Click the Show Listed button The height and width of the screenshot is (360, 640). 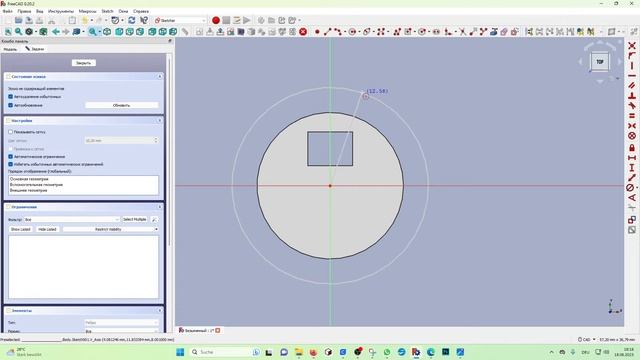tap(20, 229)
